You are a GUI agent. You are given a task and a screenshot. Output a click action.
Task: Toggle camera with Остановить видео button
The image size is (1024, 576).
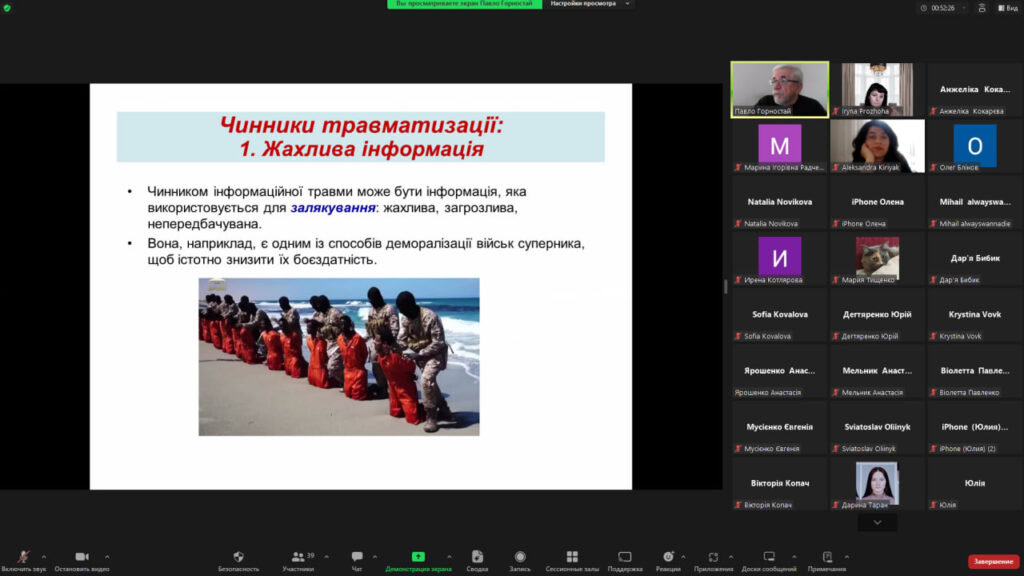pyautogui.click(x=82, y=557)
